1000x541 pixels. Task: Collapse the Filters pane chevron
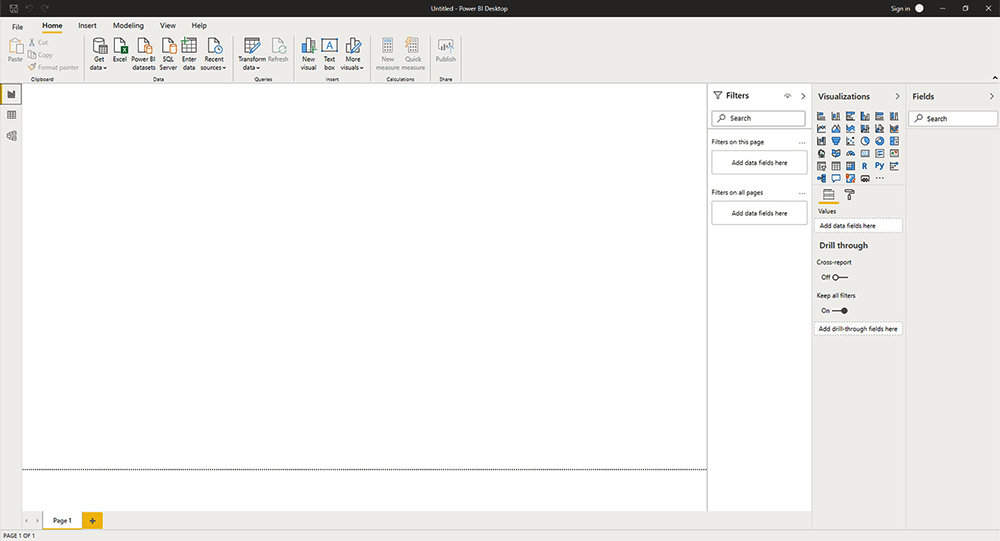(x=803, y=96)
